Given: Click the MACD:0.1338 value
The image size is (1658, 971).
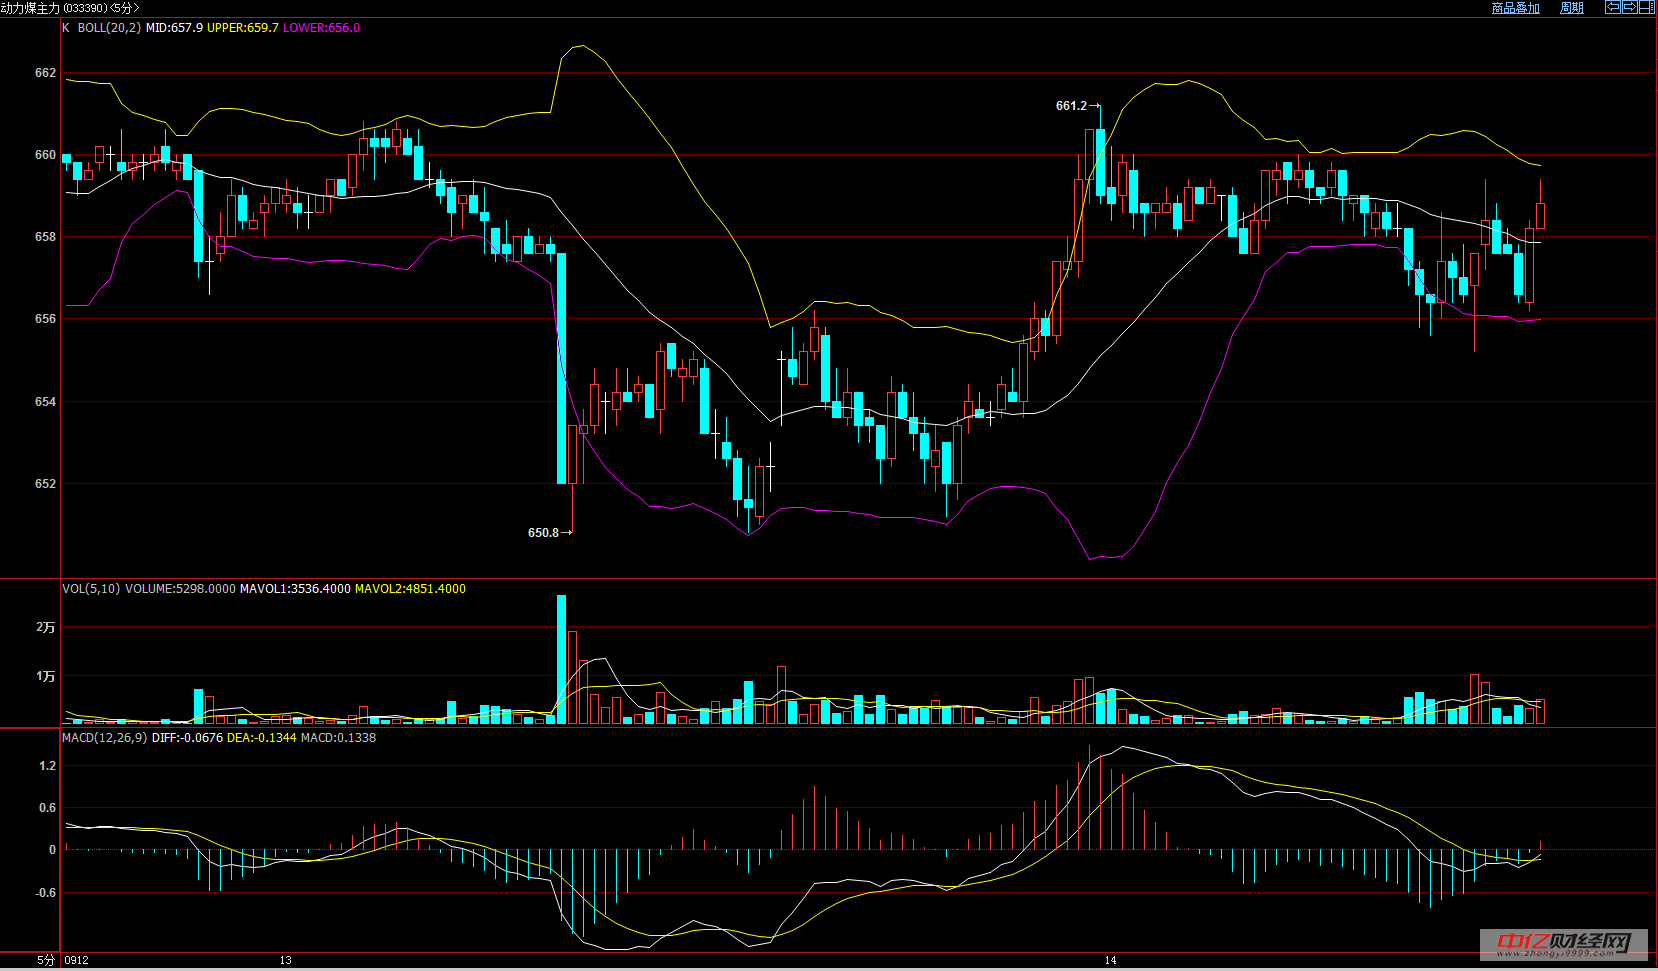Looking at the screenshot, I should (338, 738).
